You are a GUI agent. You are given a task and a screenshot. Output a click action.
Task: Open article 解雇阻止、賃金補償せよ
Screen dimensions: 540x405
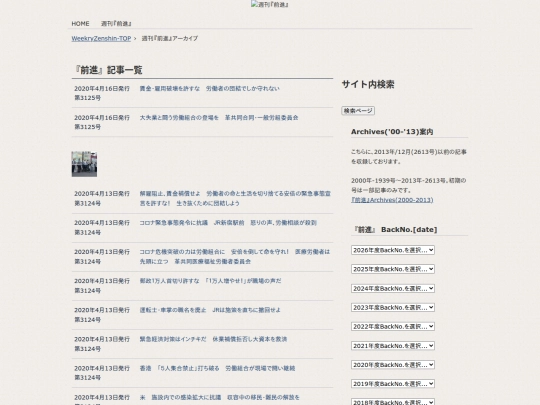coord(235,198)
